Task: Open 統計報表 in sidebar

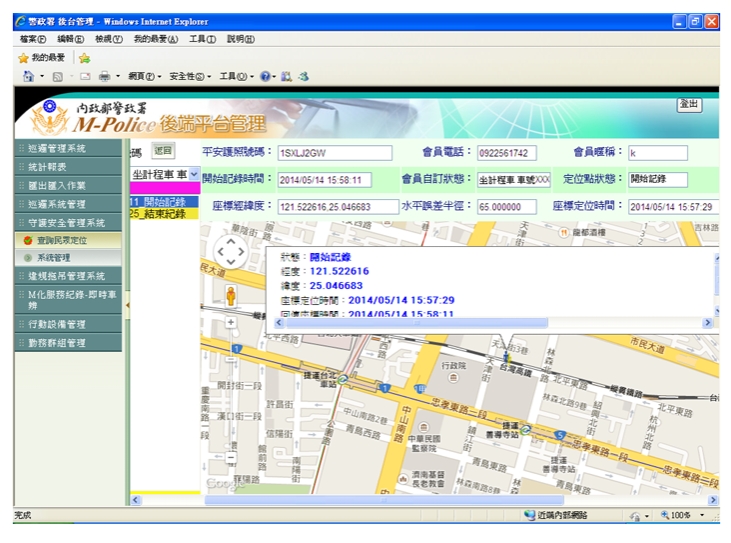Action: tap(68, 167)
